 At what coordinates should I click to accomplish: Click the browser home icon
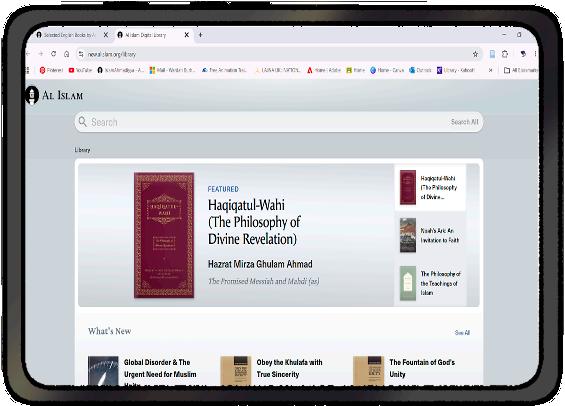point(67,54)
